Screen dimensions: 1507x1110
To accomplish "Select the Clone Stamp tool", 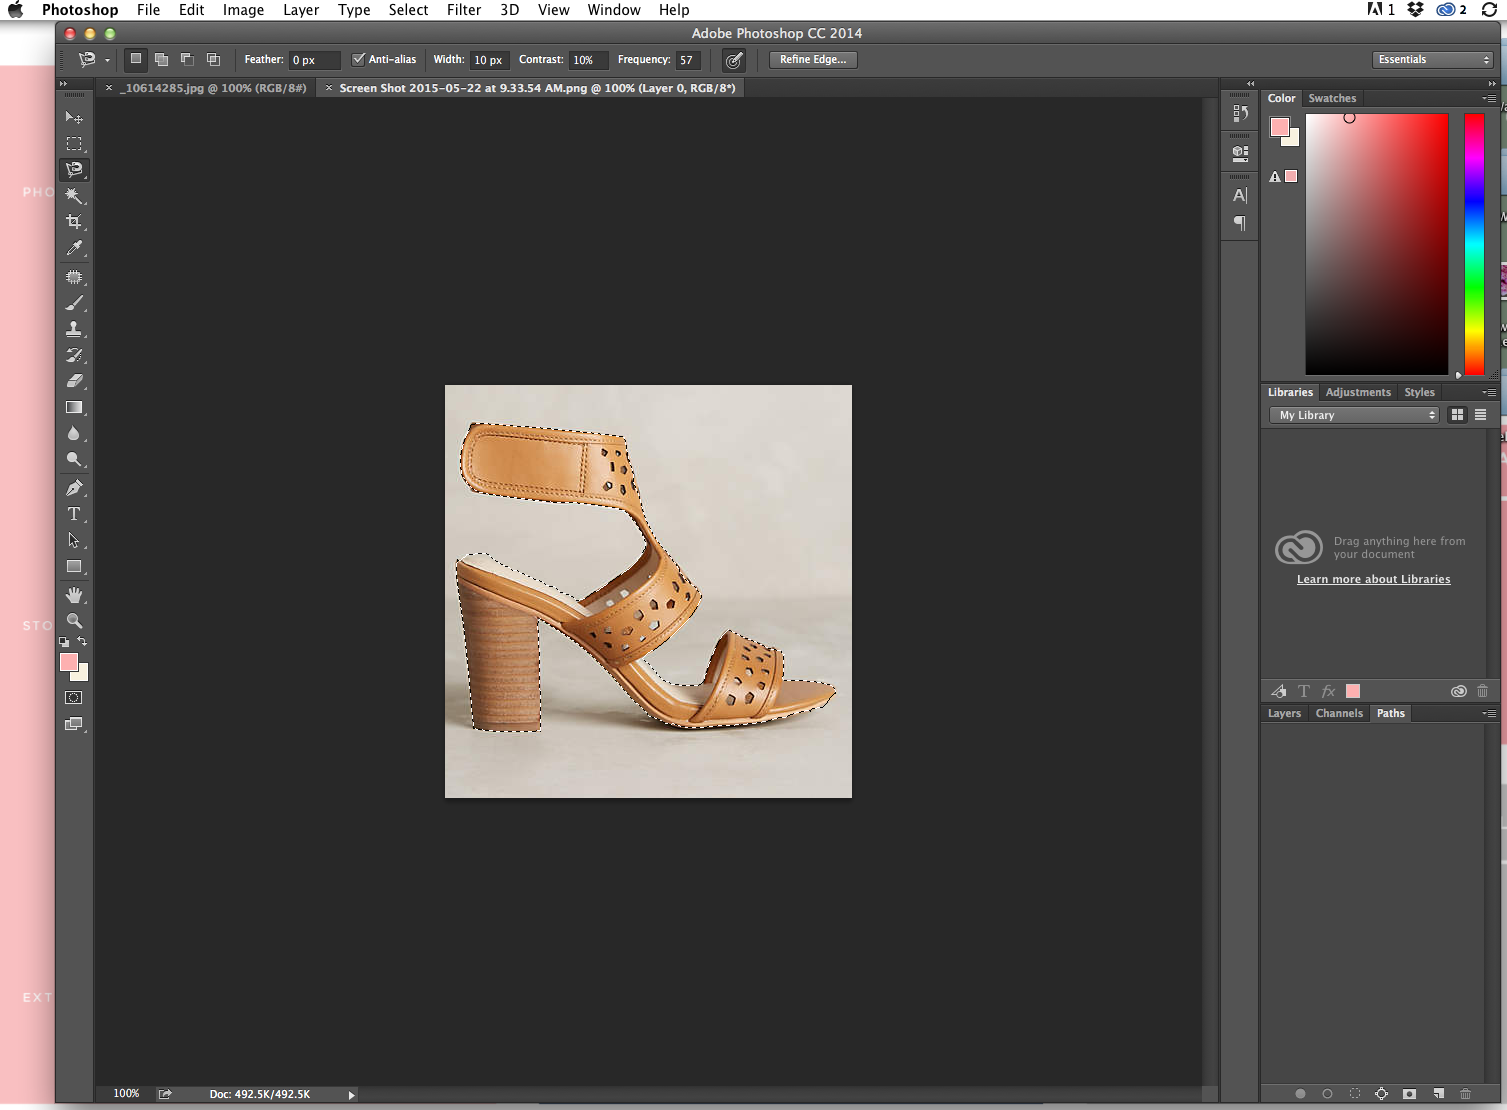I will click(74, 329).
